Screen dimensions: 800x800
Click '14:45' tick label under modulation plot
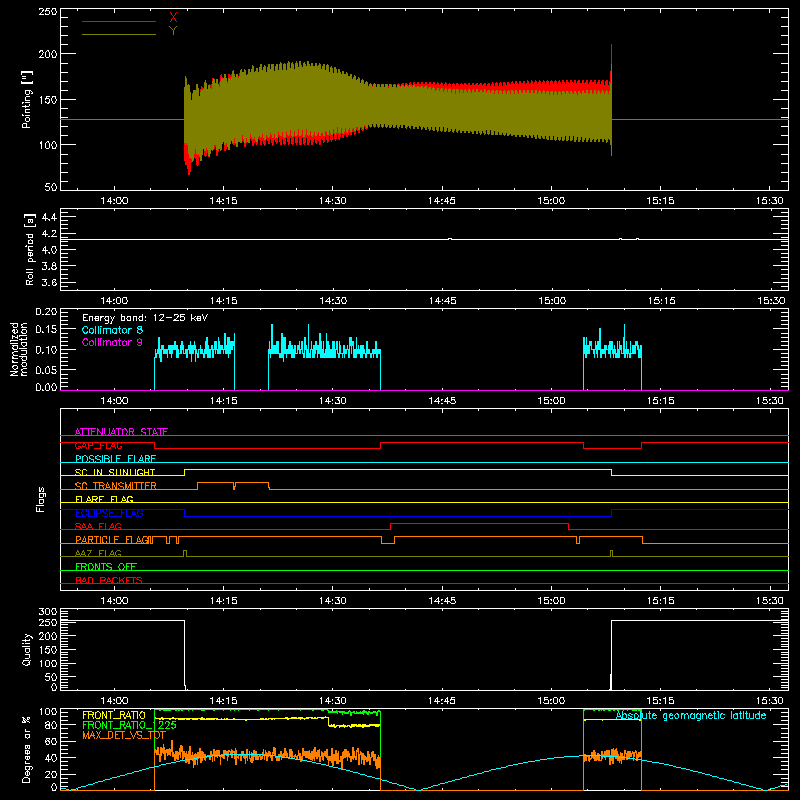point(442,401)
